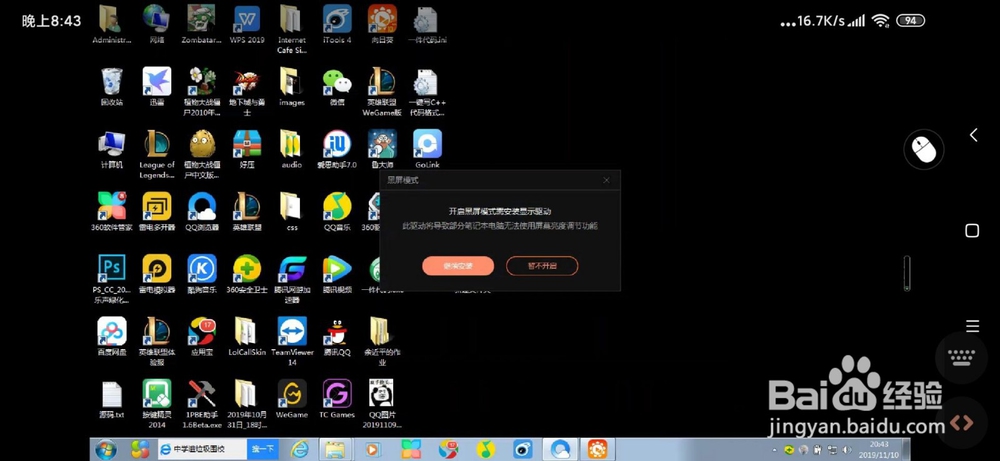Launch 爱思助手7.0 shortcut
Viewport: 1000px width, 461px height.
tap(337, 149)
